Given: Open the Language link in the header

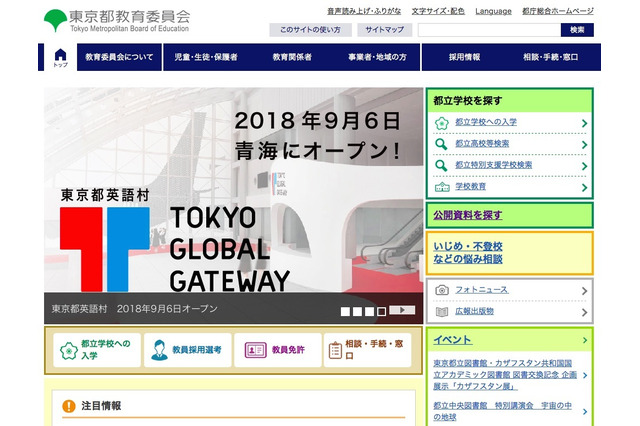Looking at the screenshot, I should coord(493,11).
